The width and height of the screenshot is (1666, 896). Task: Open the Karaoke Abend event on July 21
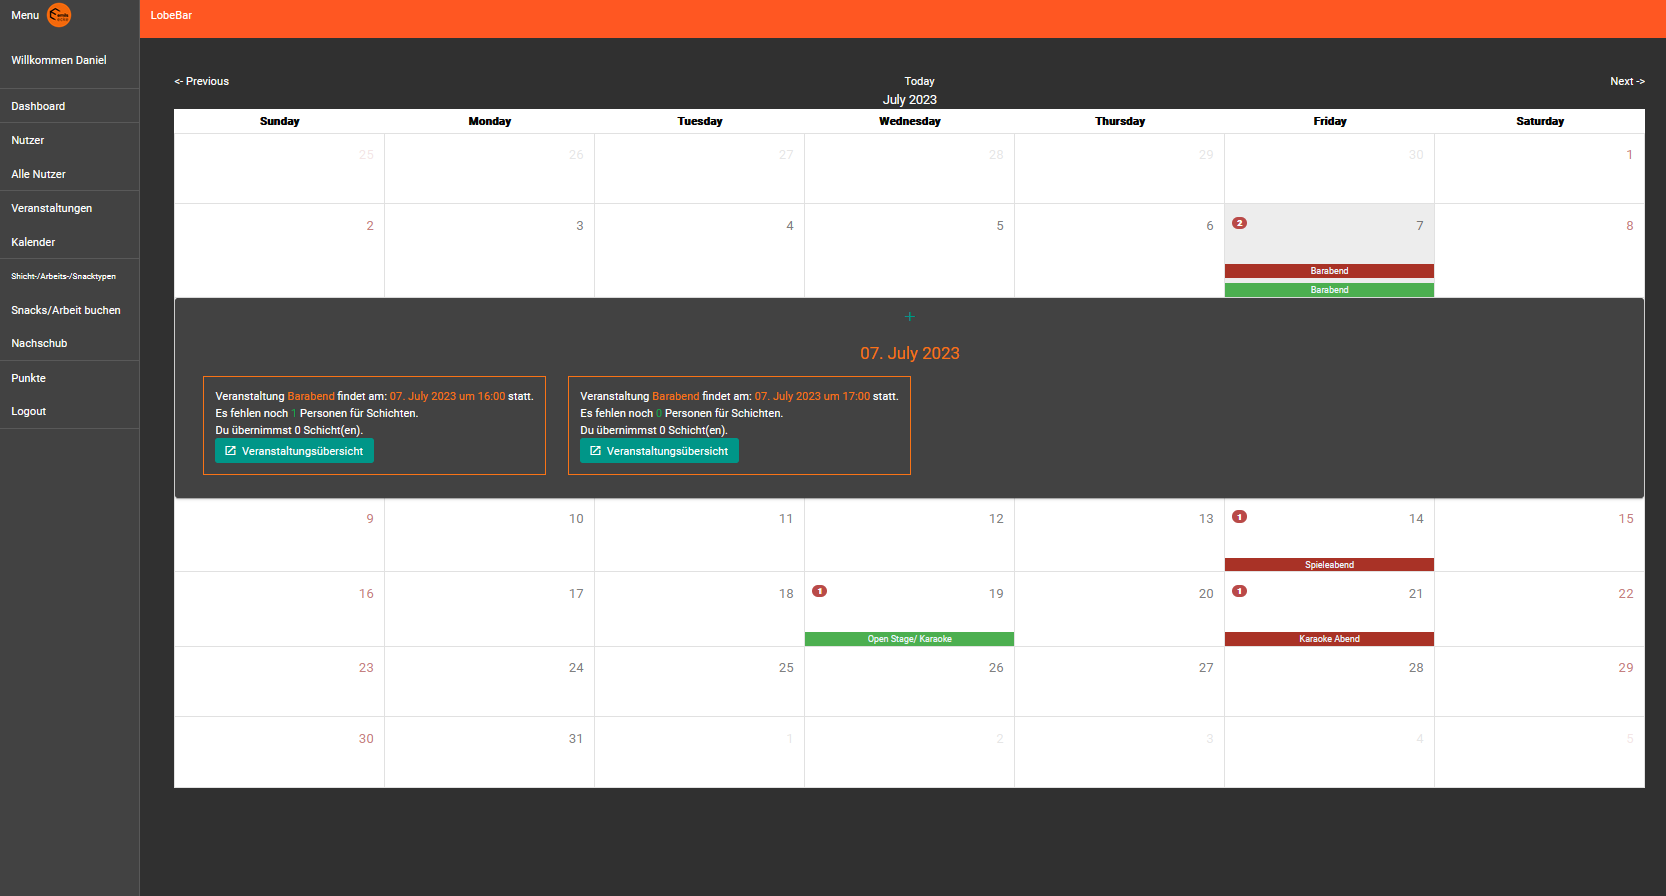(1329, 639)
